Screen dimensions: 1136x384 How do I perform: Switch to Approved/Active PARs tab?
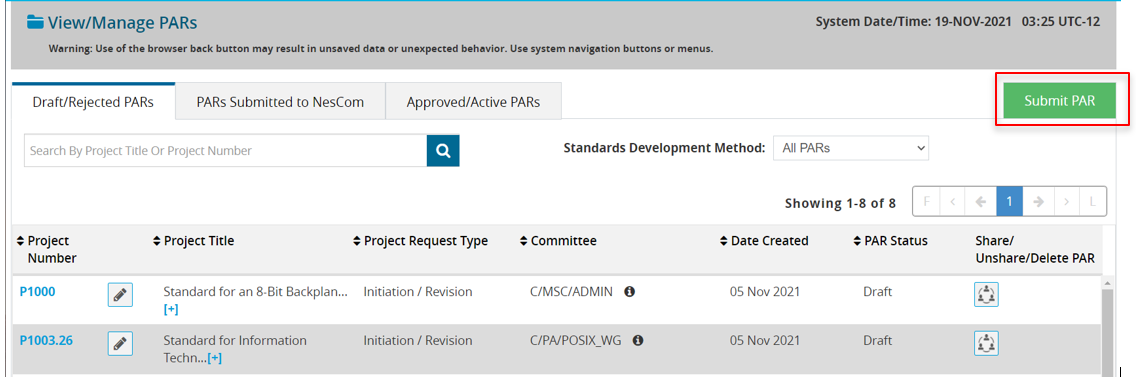[473, 102]
